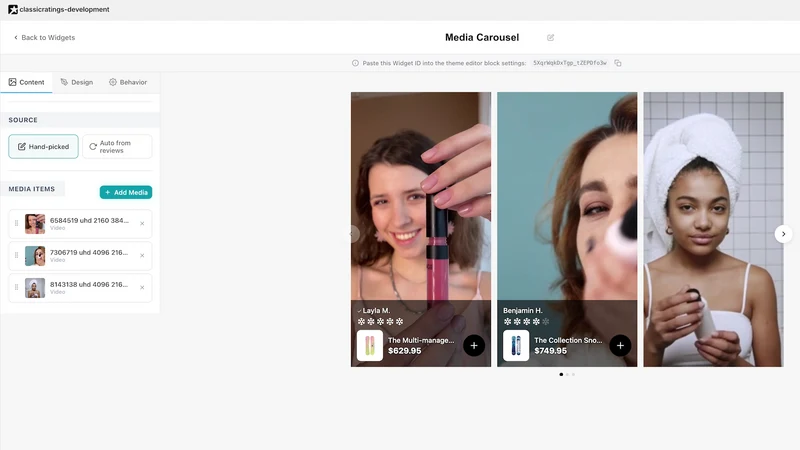800x450 pixels.
Task: Open the towel-wrapped woman video card
Action: (713, 229)
